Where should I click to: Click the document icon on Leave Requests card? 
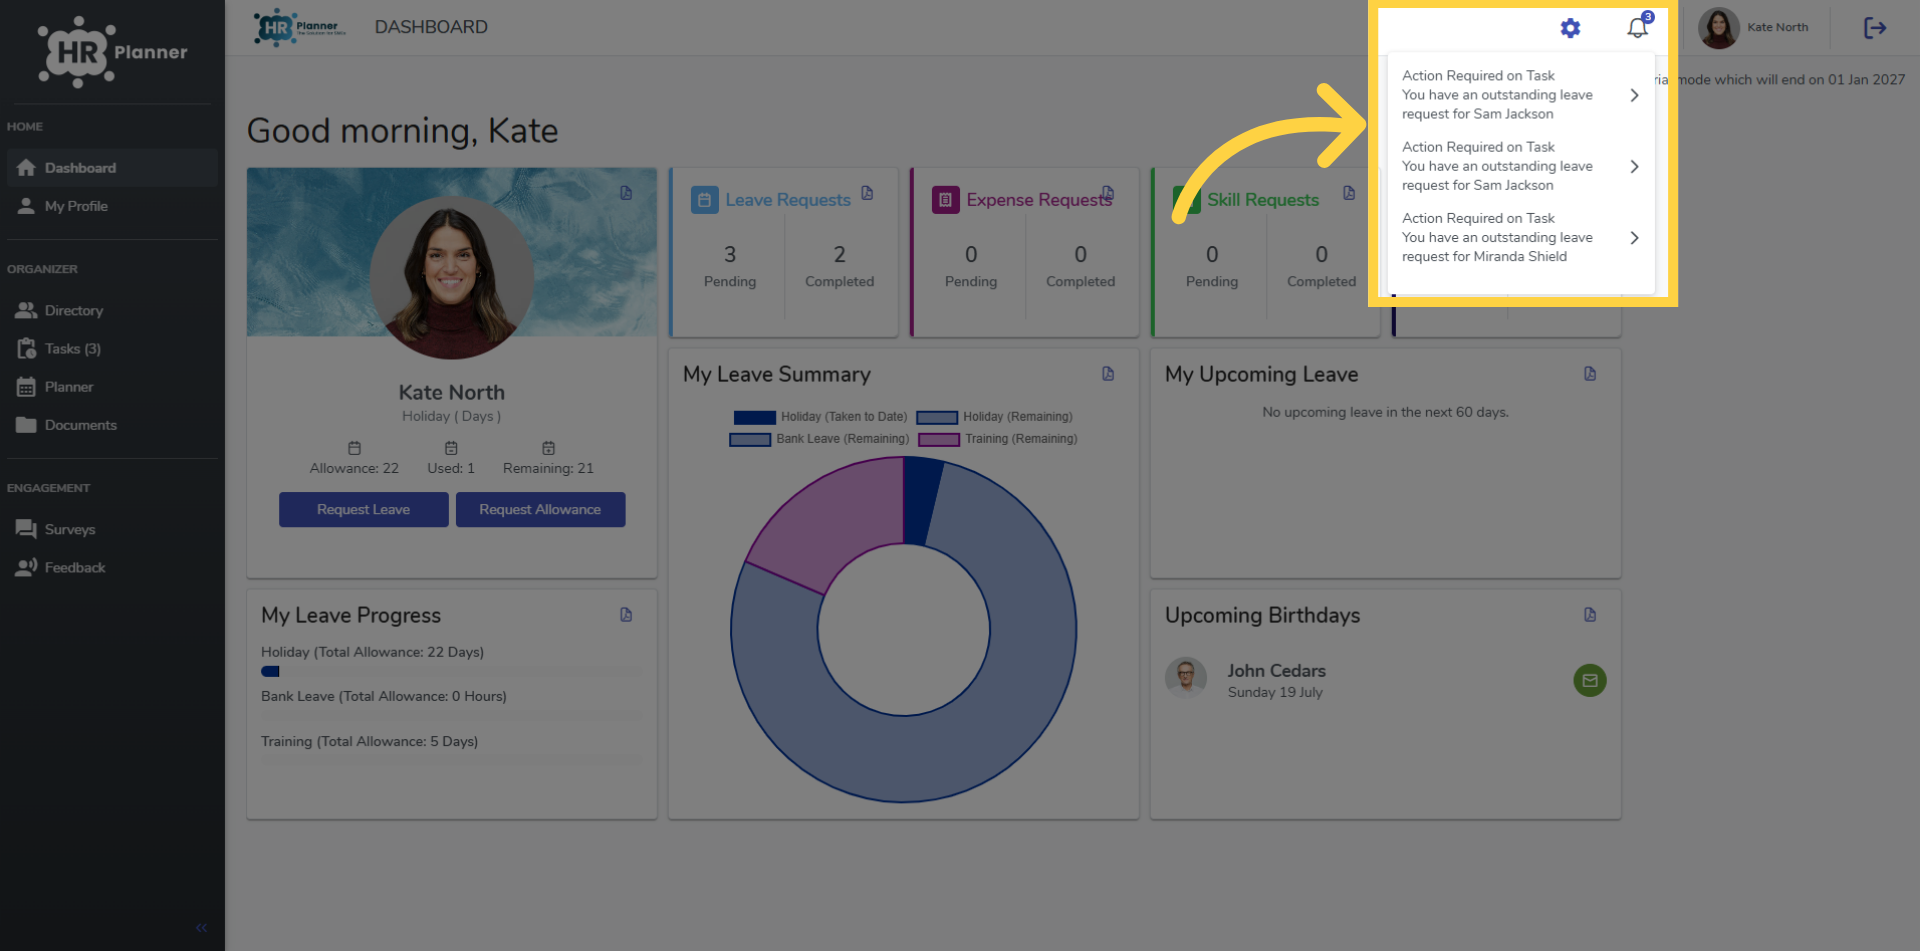click(867, 193)
